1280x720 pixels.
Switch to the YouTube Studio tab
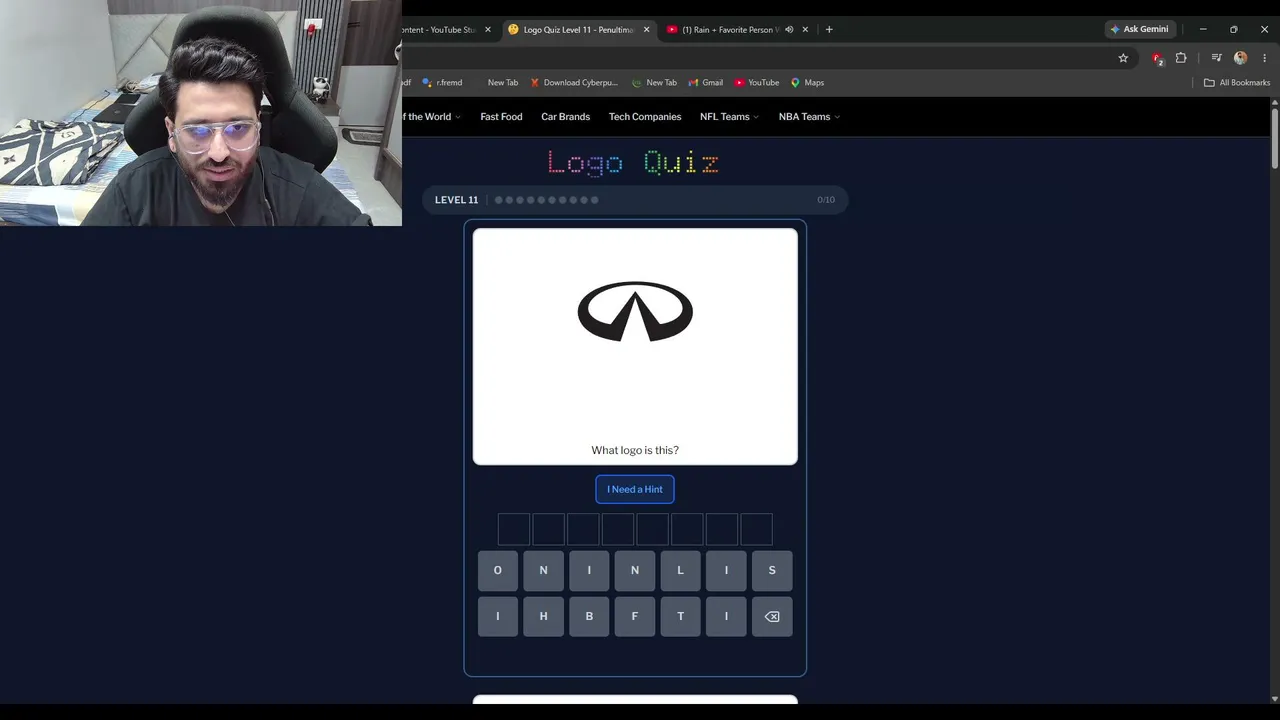[x=440, y=30]
